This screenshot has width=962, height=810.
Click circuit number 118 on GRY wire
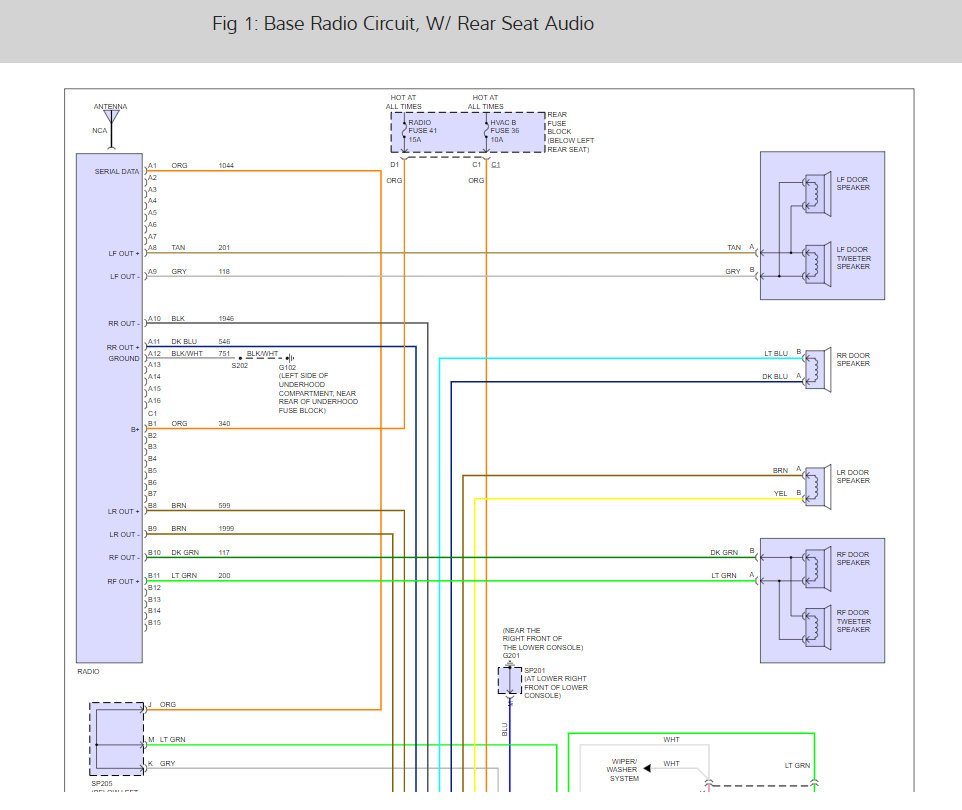pyautogui.click(x=224, y=271)
